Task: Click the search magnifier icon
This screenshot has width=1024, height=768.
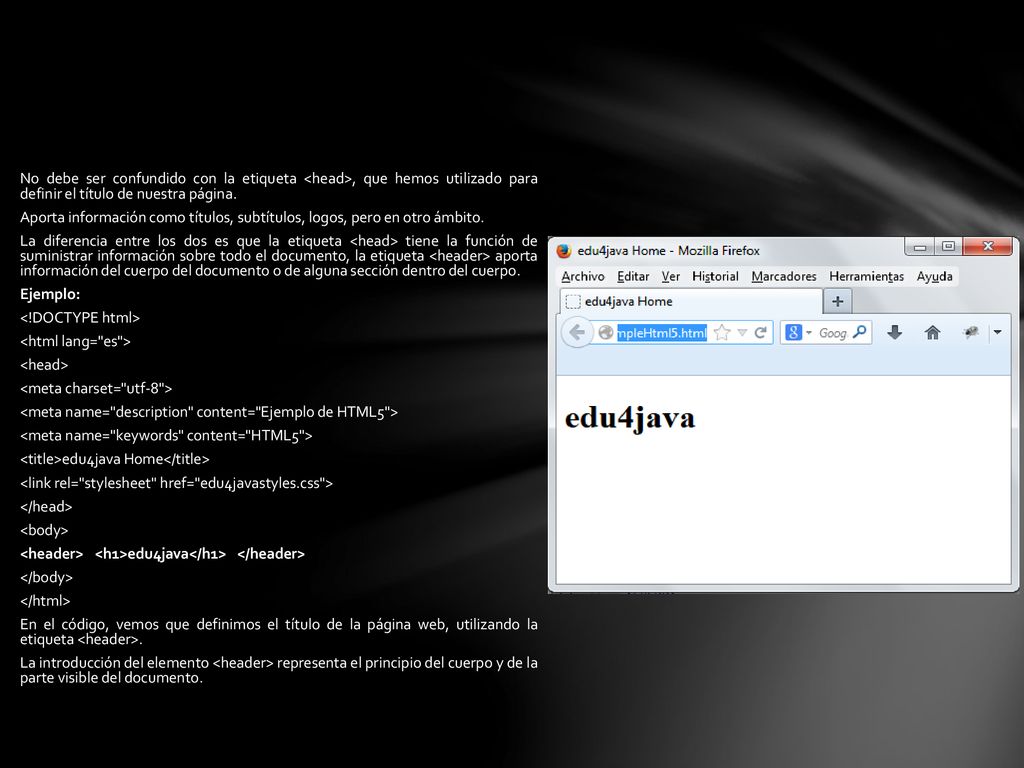Action: tap(859, 332)
